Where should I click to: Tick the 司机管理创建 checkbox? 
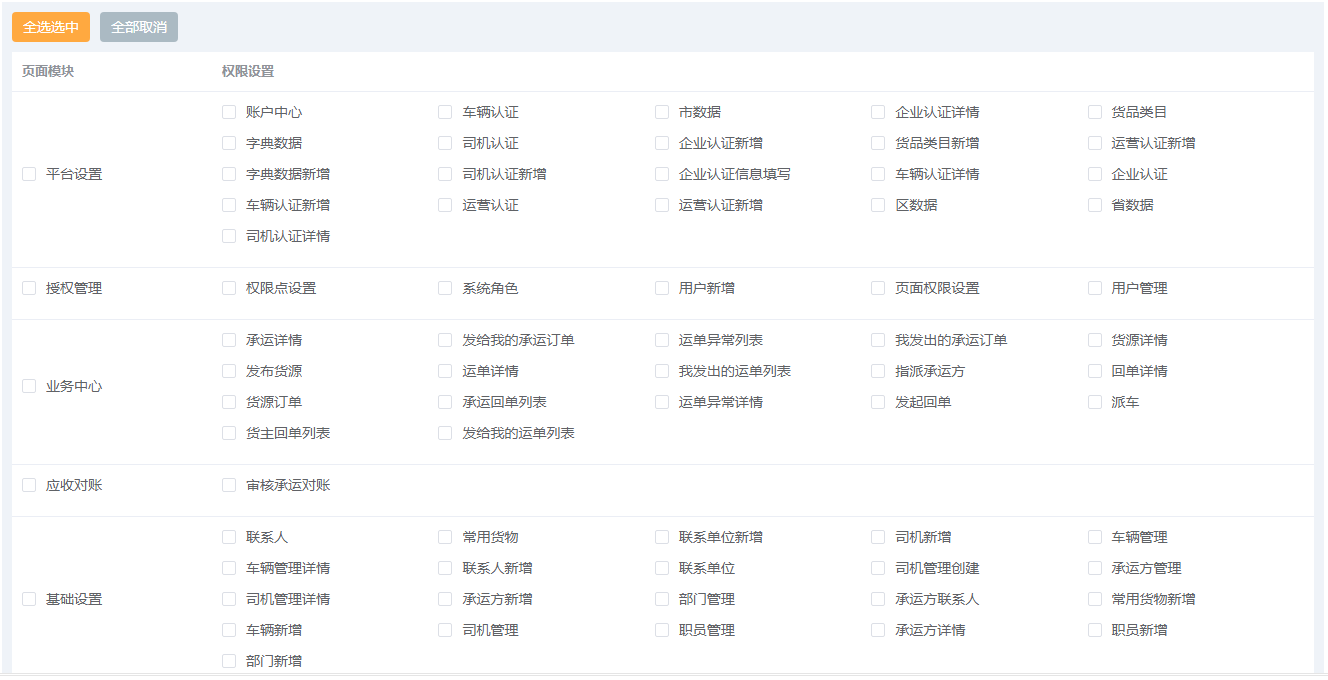pos(878,568)
